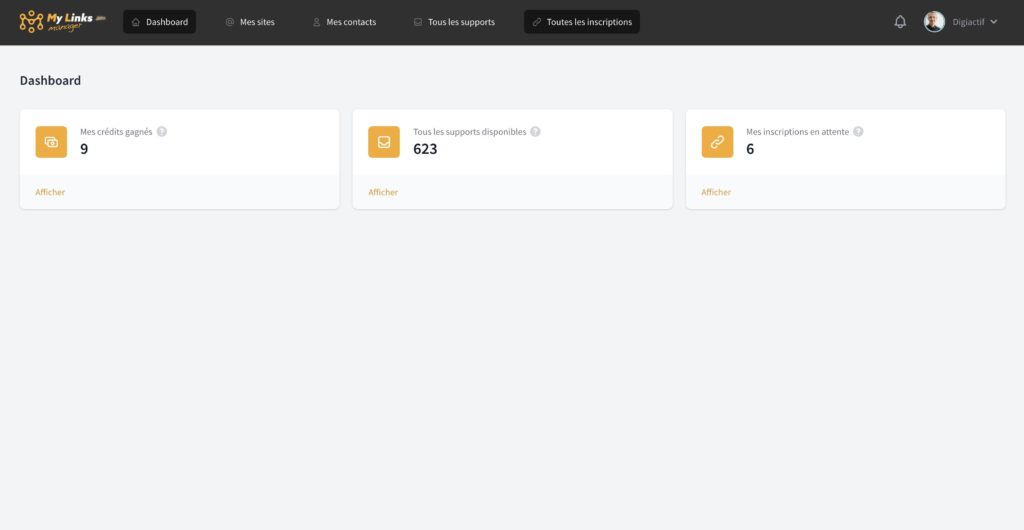This screenshot has height=530, width=1024.
Task: Click the credits card wallet icon
Action: 51,142
